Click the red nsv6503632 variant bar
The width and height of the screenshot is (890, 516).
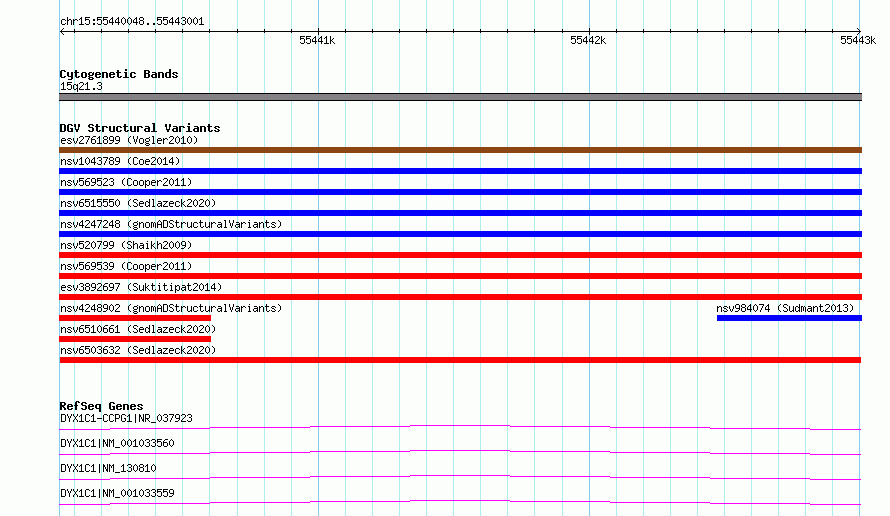tap(460, 360)
